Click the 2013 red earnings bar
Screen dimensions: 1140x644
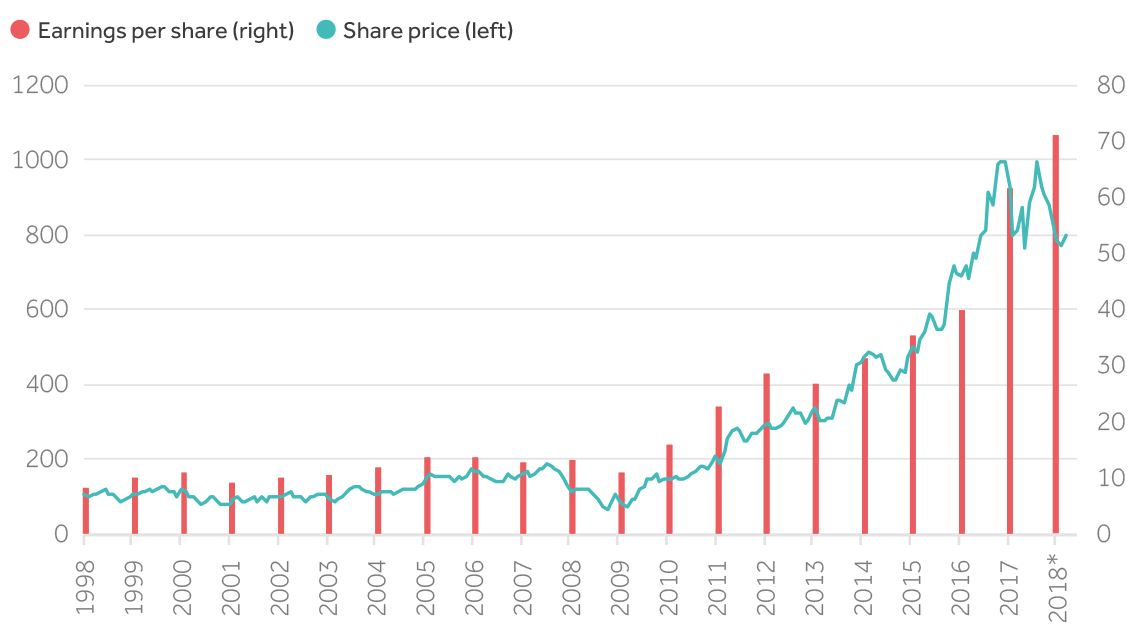tap(816, 459)
